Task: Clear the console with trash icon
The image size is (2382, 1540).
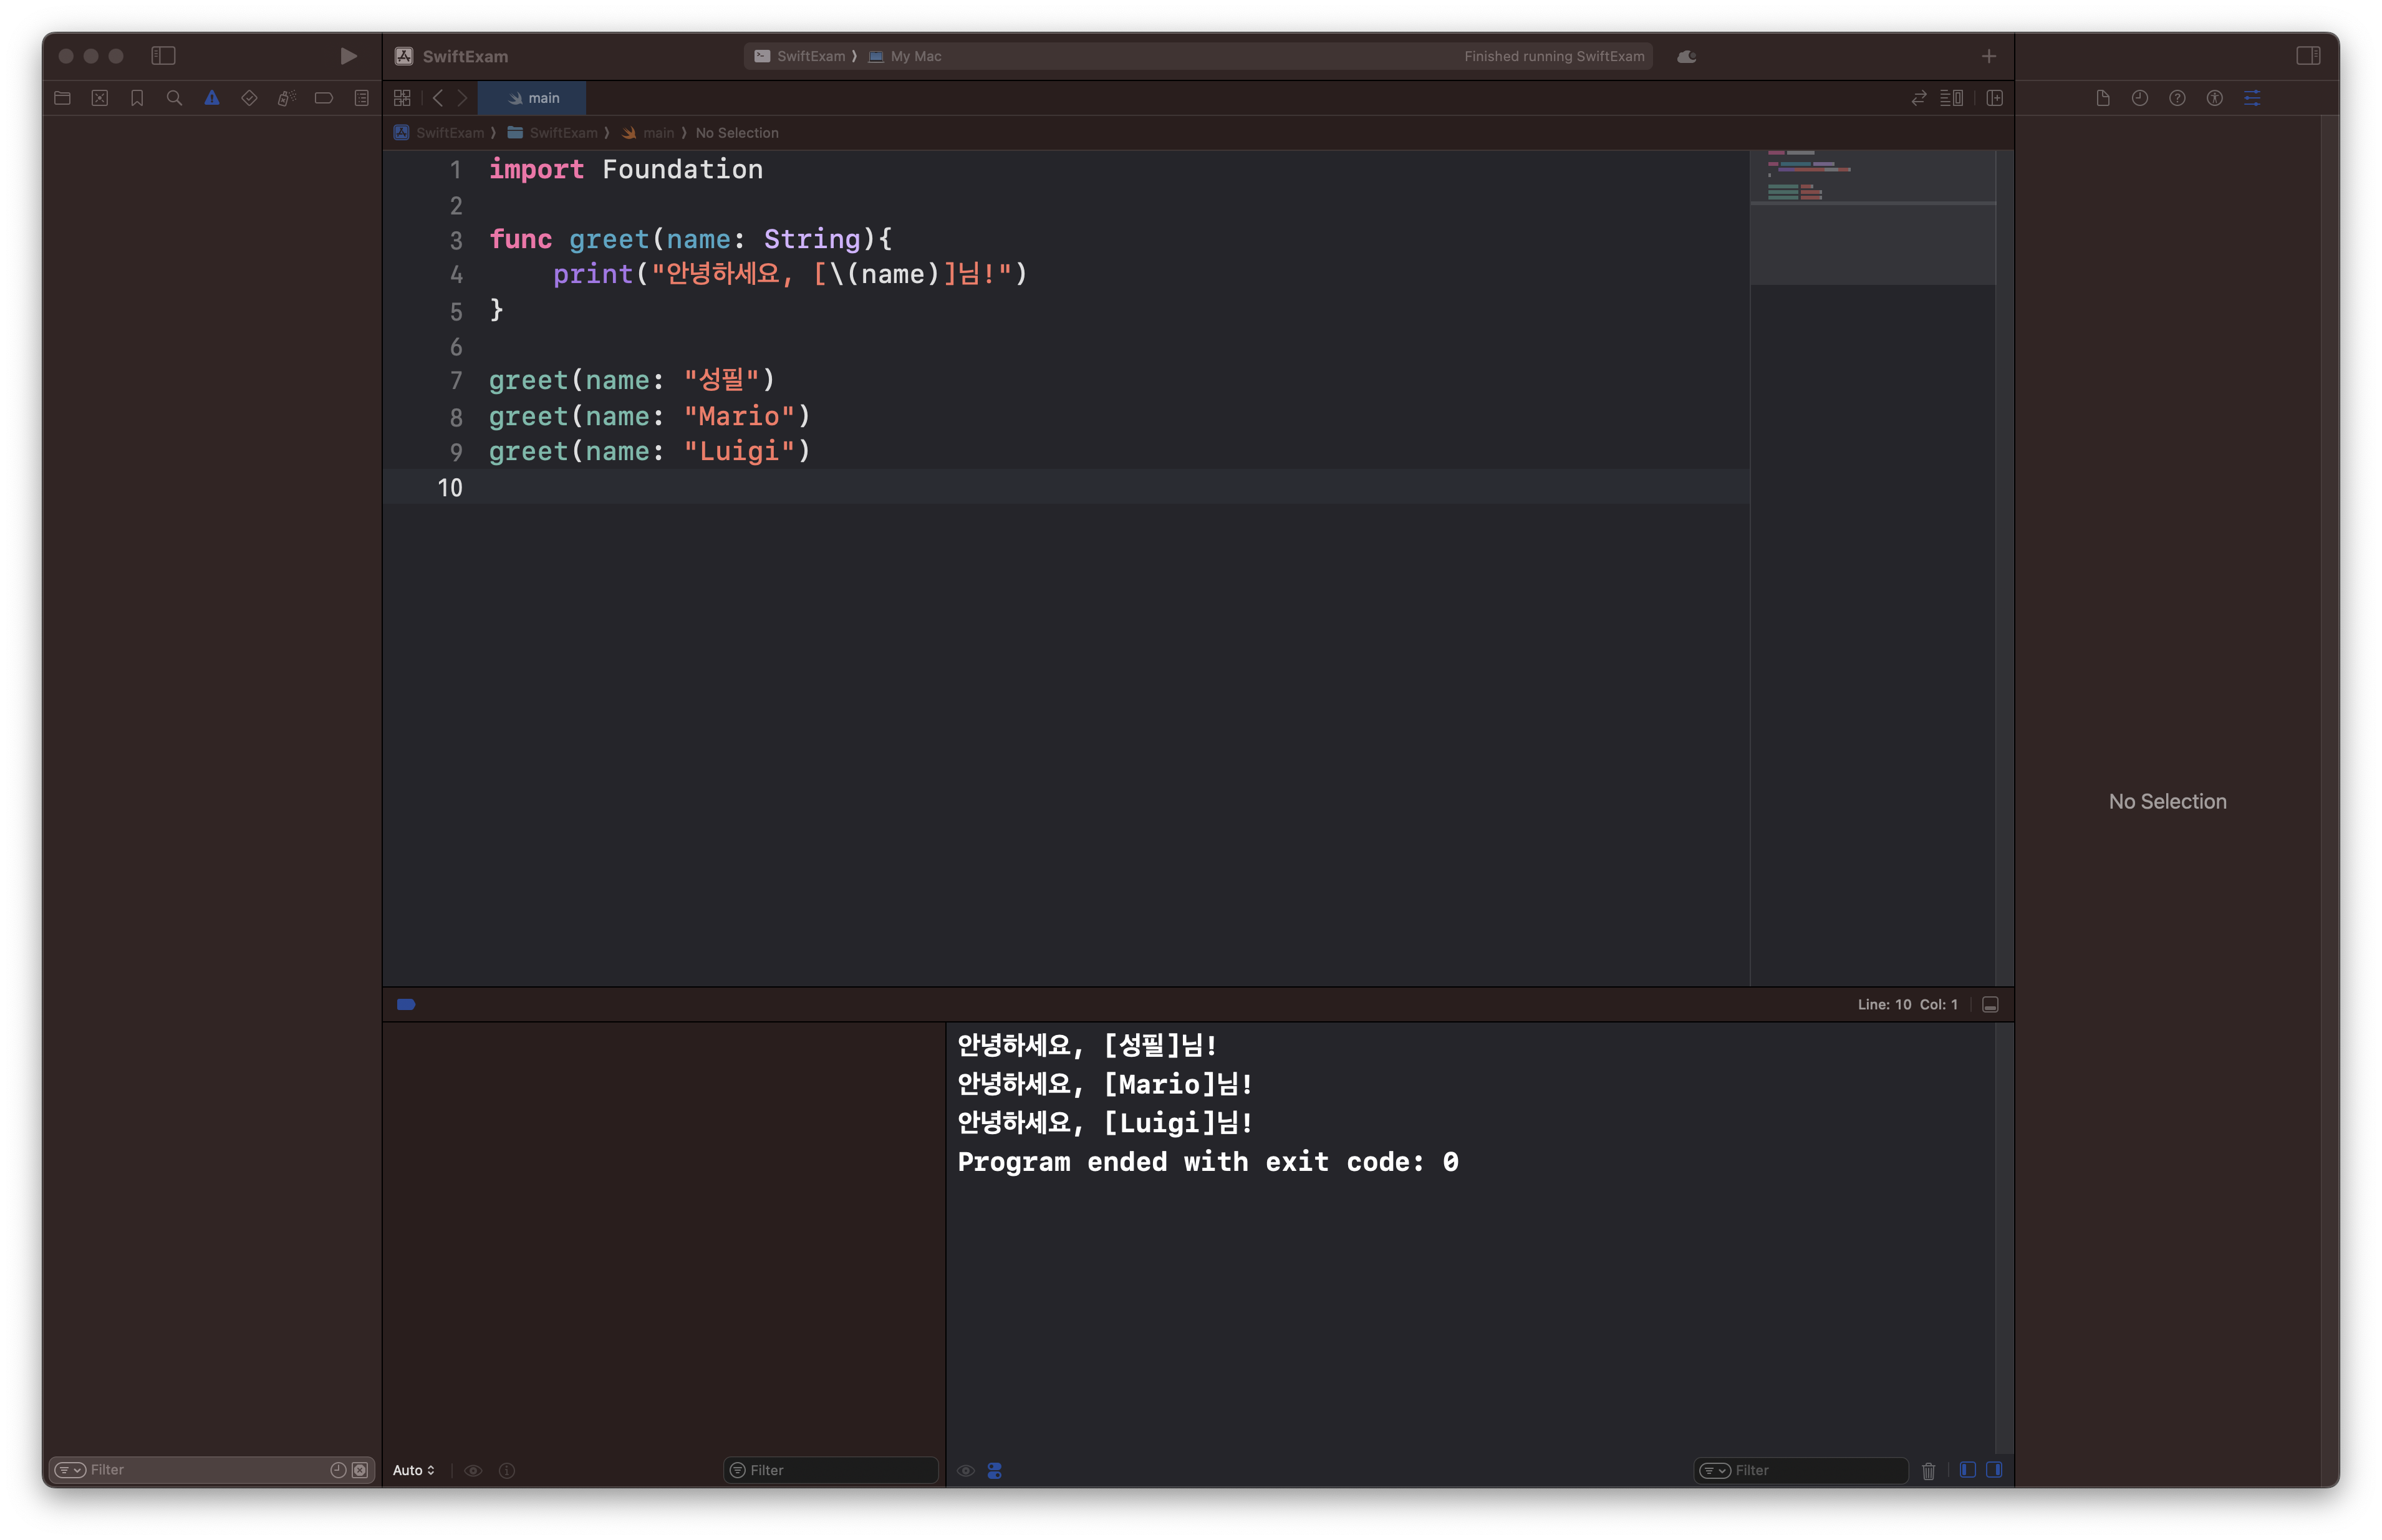Action: click(x=1928, y=1470)
